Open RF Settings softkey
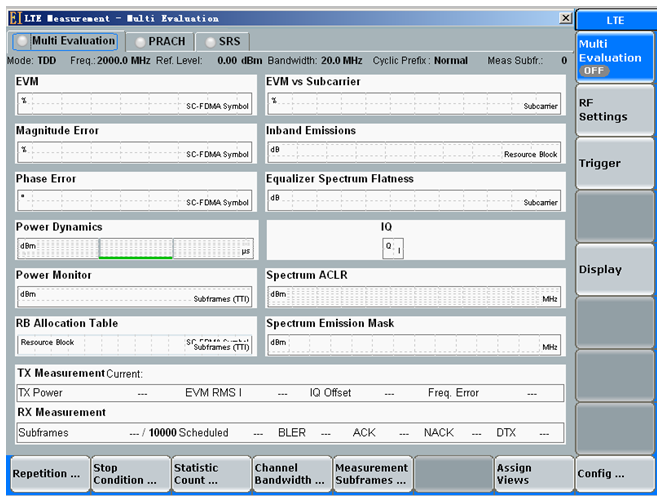Viewport: 657px width, 499px height. 614,110
